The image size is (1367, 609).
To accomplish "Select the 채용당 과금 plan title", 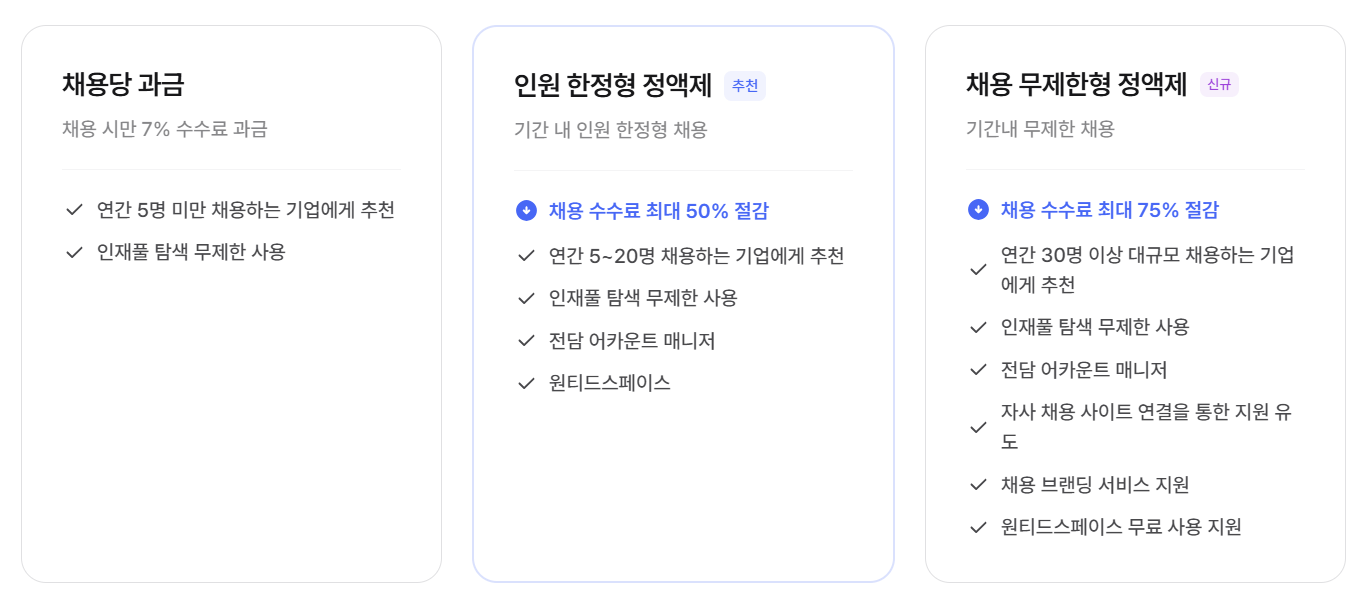I will (123, 84).
